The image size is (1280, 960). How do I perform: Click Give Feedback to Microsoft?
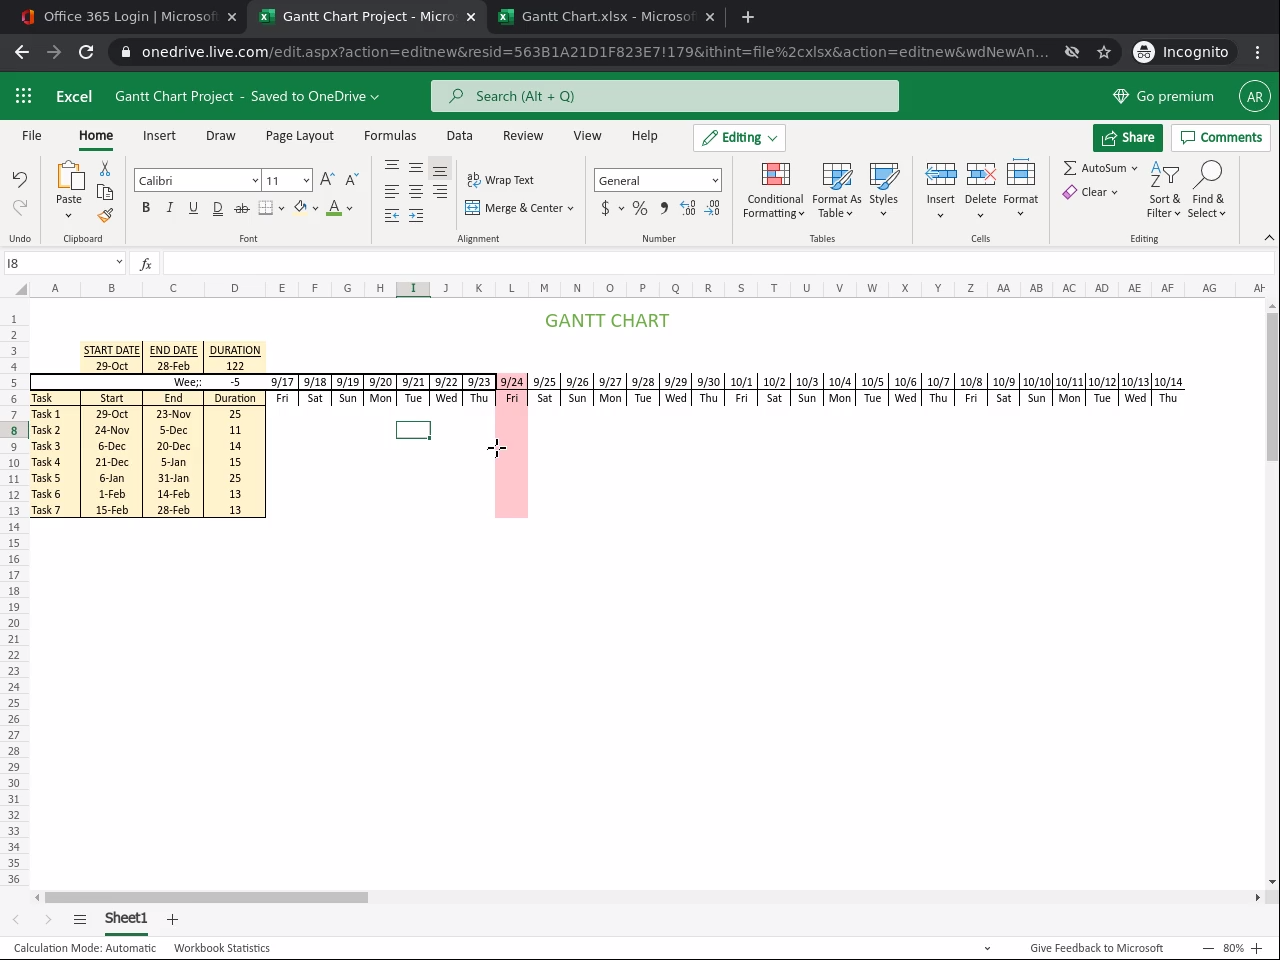tap(1096, 948)
